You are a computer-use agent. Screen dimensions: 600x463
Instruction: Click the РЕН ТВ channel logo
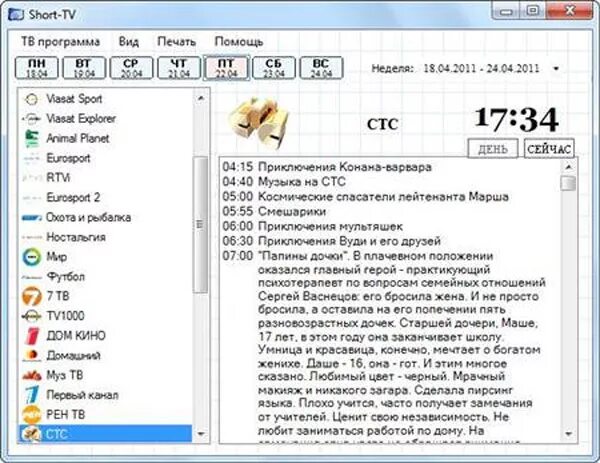pos(31,415)
